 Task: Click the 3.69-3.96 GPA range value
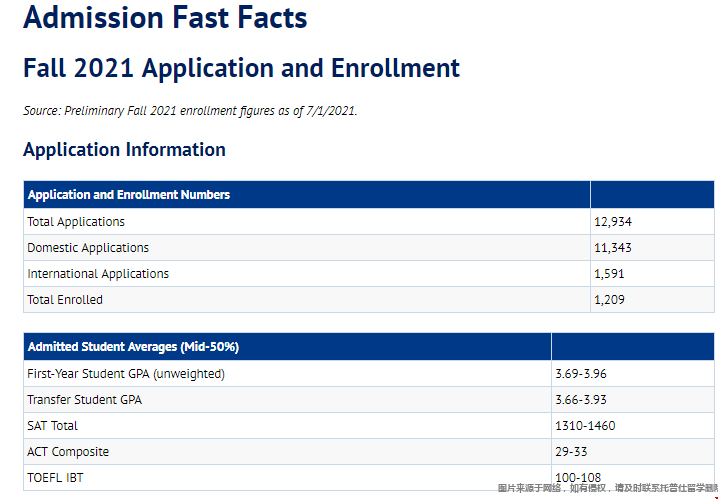coord(581,374)
